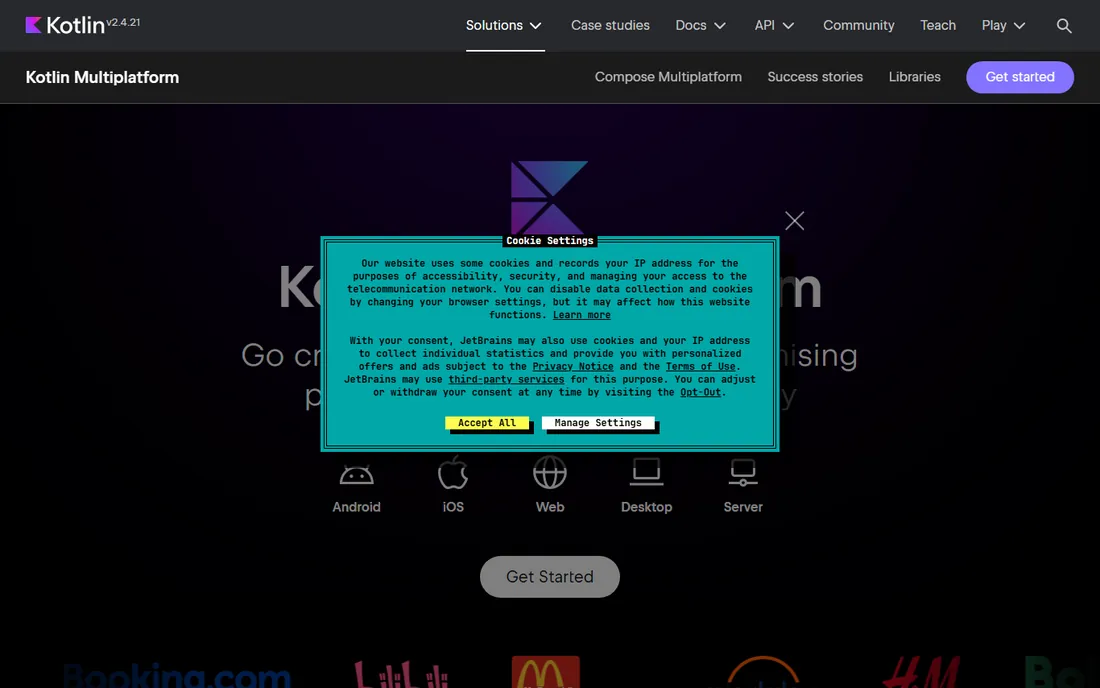
Task: Open the Case studies page
Action: [x=610, y=25]
